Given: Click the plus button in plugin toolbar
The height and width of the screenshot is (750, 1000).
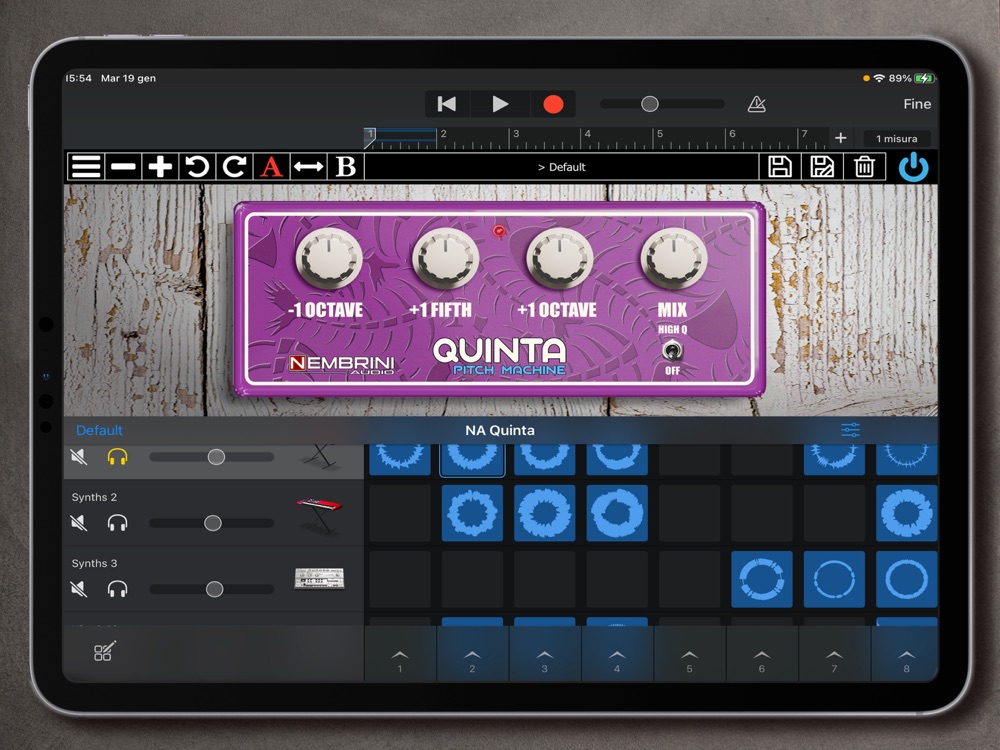Looking at the screenshot, I should pos(160,167).
